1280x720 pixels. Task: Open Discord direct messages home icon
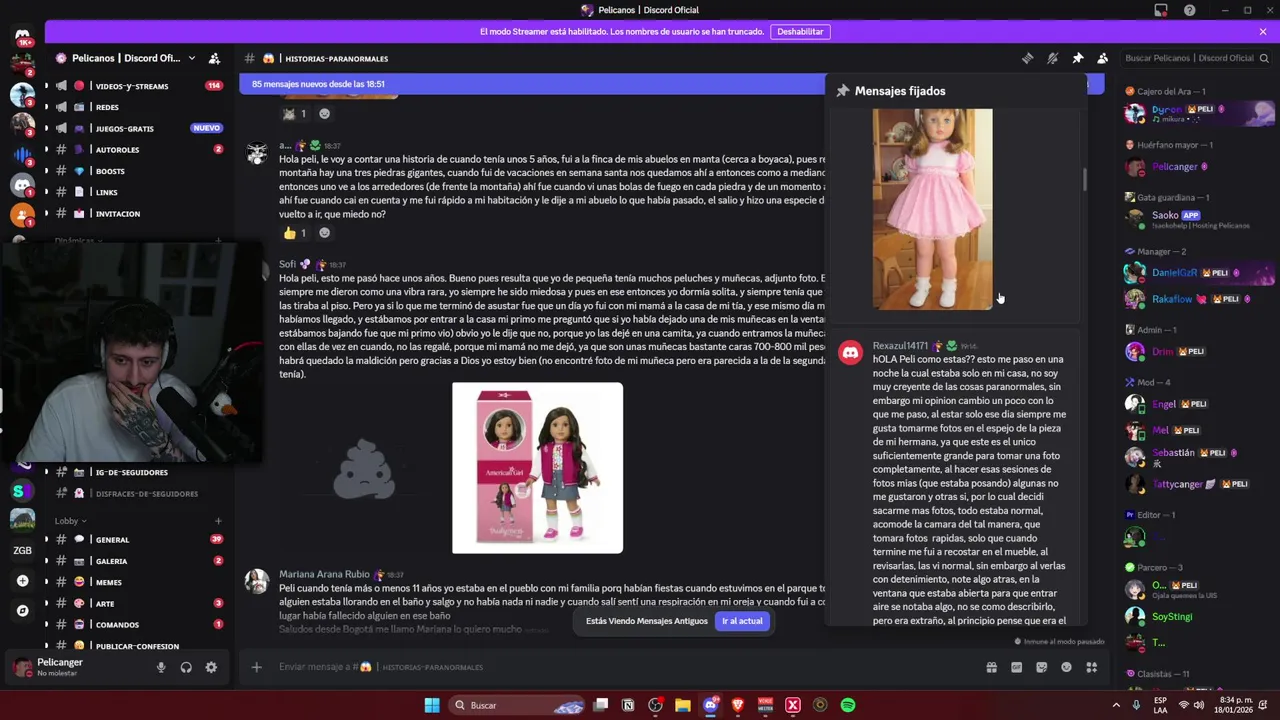22,36
